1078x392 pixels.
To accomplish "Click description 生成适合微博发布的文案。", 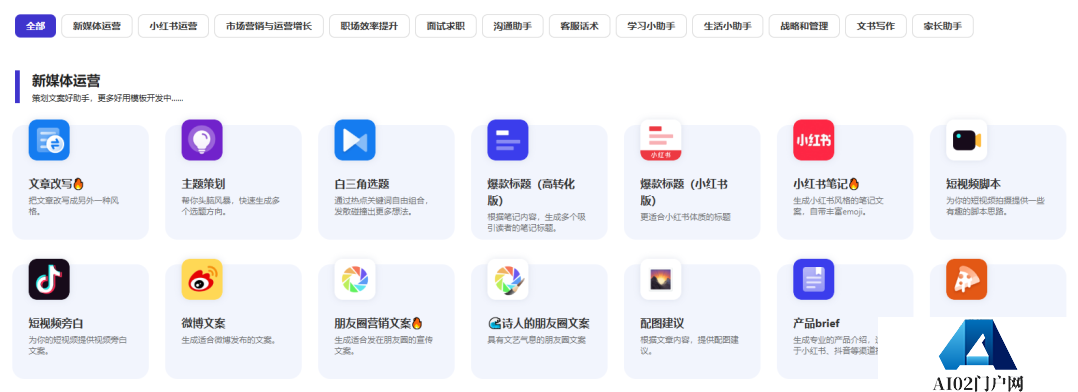I will pos(229,340).
